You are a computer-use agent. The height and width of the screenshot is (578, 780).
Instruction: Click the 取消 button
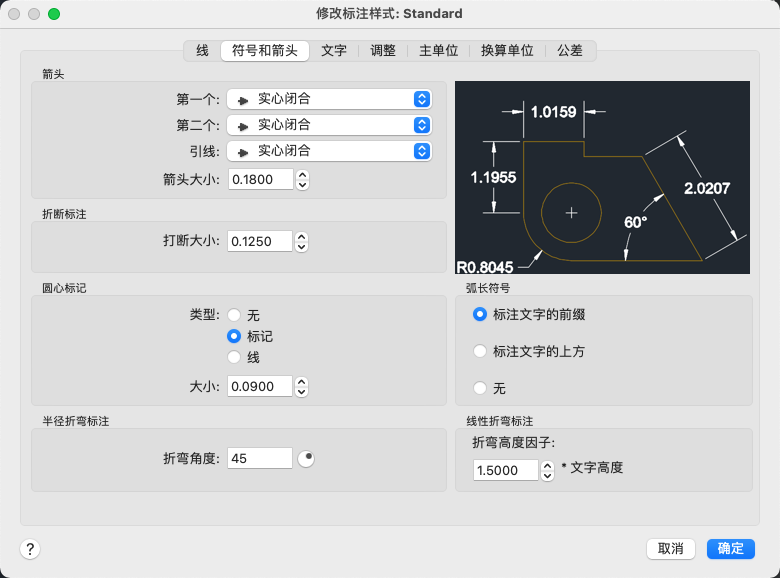[671, 549]
